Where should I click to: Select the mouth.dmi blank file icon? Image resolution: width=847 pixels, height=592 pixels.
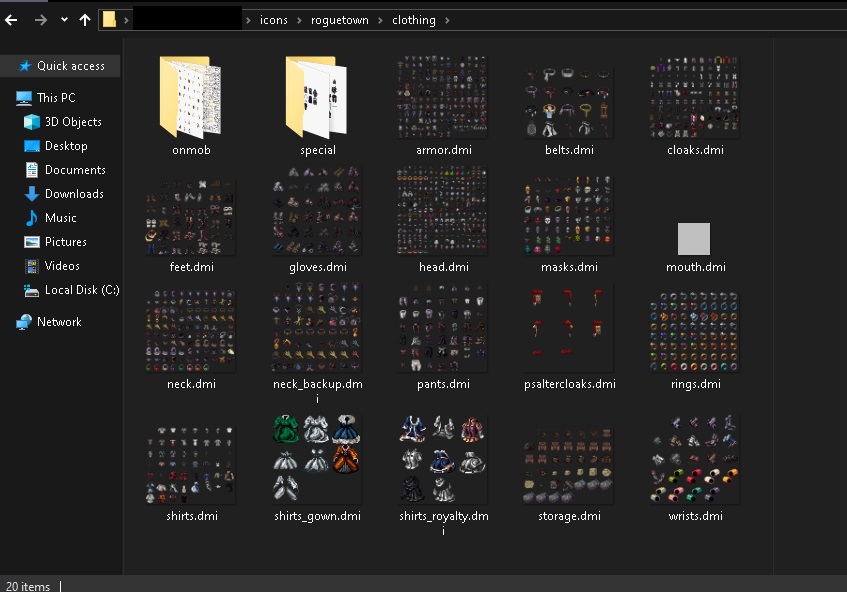(x=694, y=239)
